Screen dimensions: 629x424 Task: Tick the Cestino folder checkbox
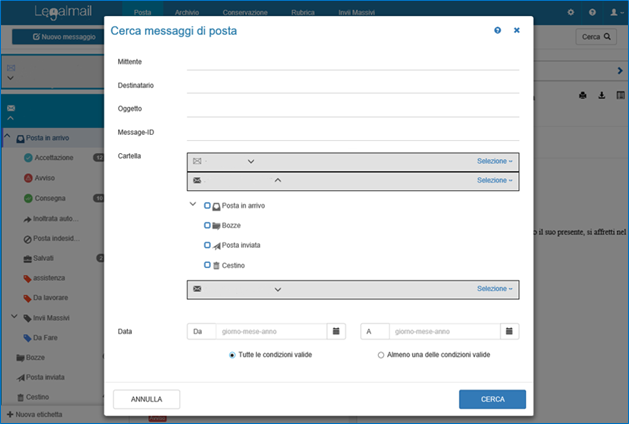coord(207,265)
